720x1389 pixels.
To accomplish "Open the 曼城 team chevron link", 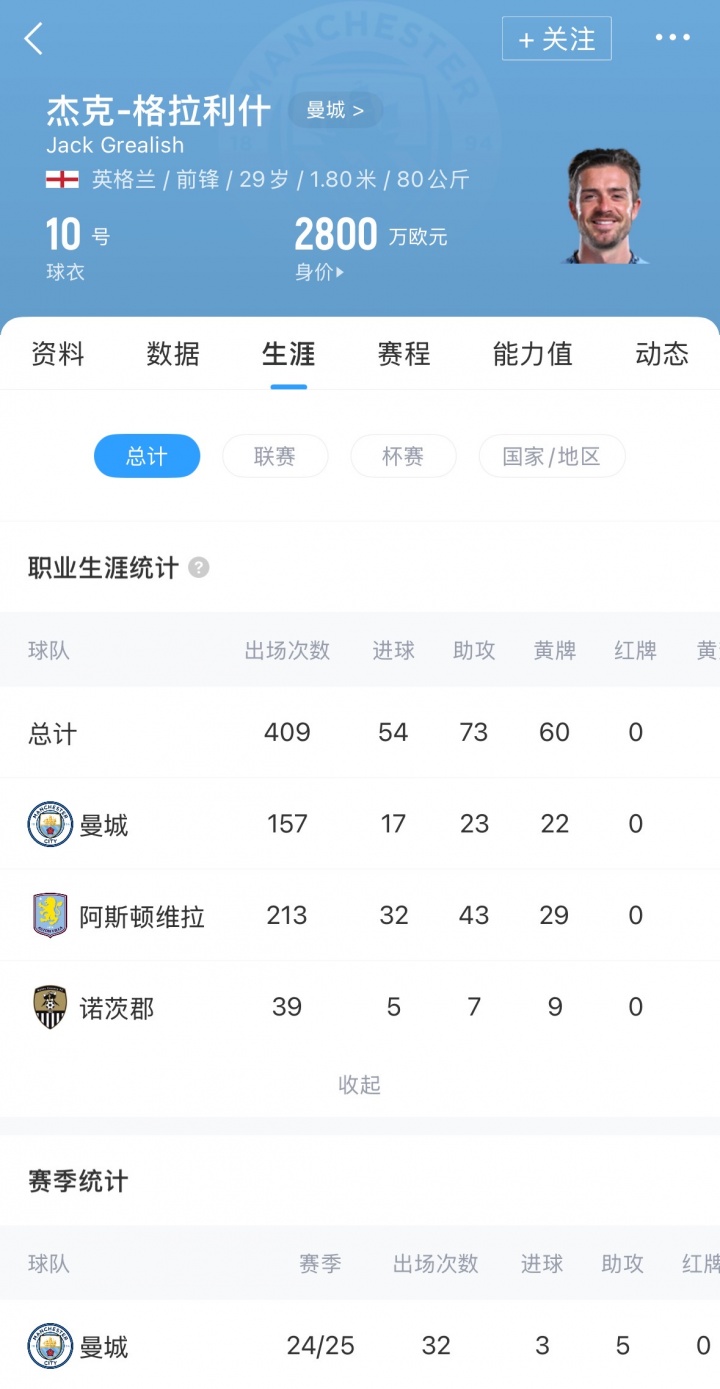I will 335,110.
